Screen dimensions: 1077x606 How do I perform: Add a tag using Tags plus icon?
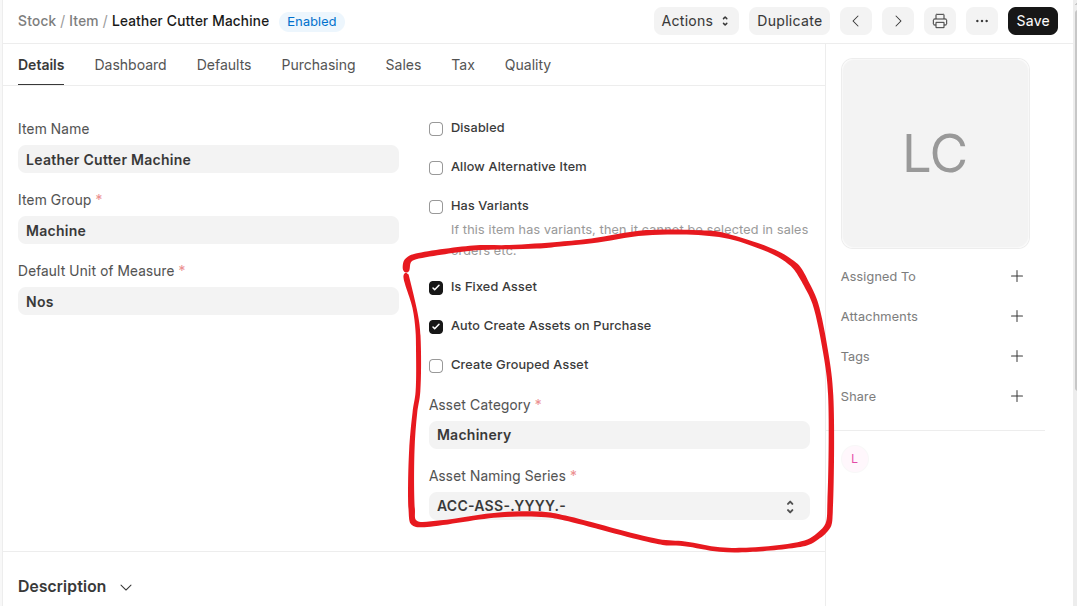[x=1017, y=357]
